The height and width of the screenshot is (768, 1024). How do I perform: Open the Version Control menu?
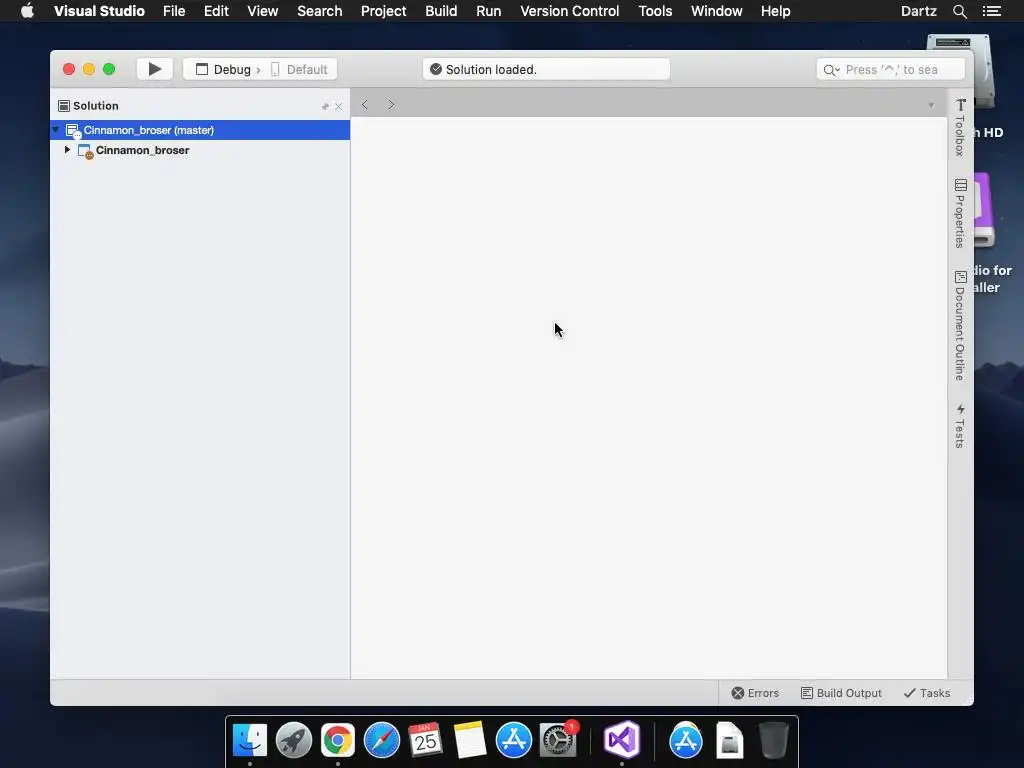[x=569, y=11]
